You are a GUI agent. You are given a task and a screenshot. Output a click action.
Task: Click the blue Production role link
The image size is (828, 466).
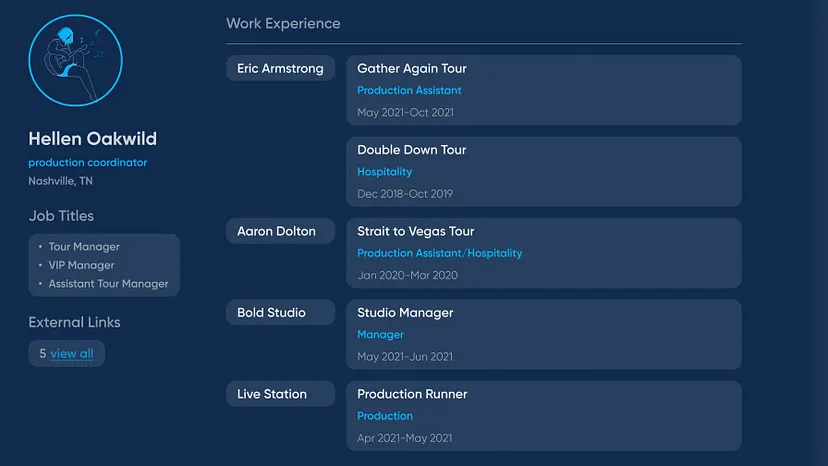click(x=384, y=416)
